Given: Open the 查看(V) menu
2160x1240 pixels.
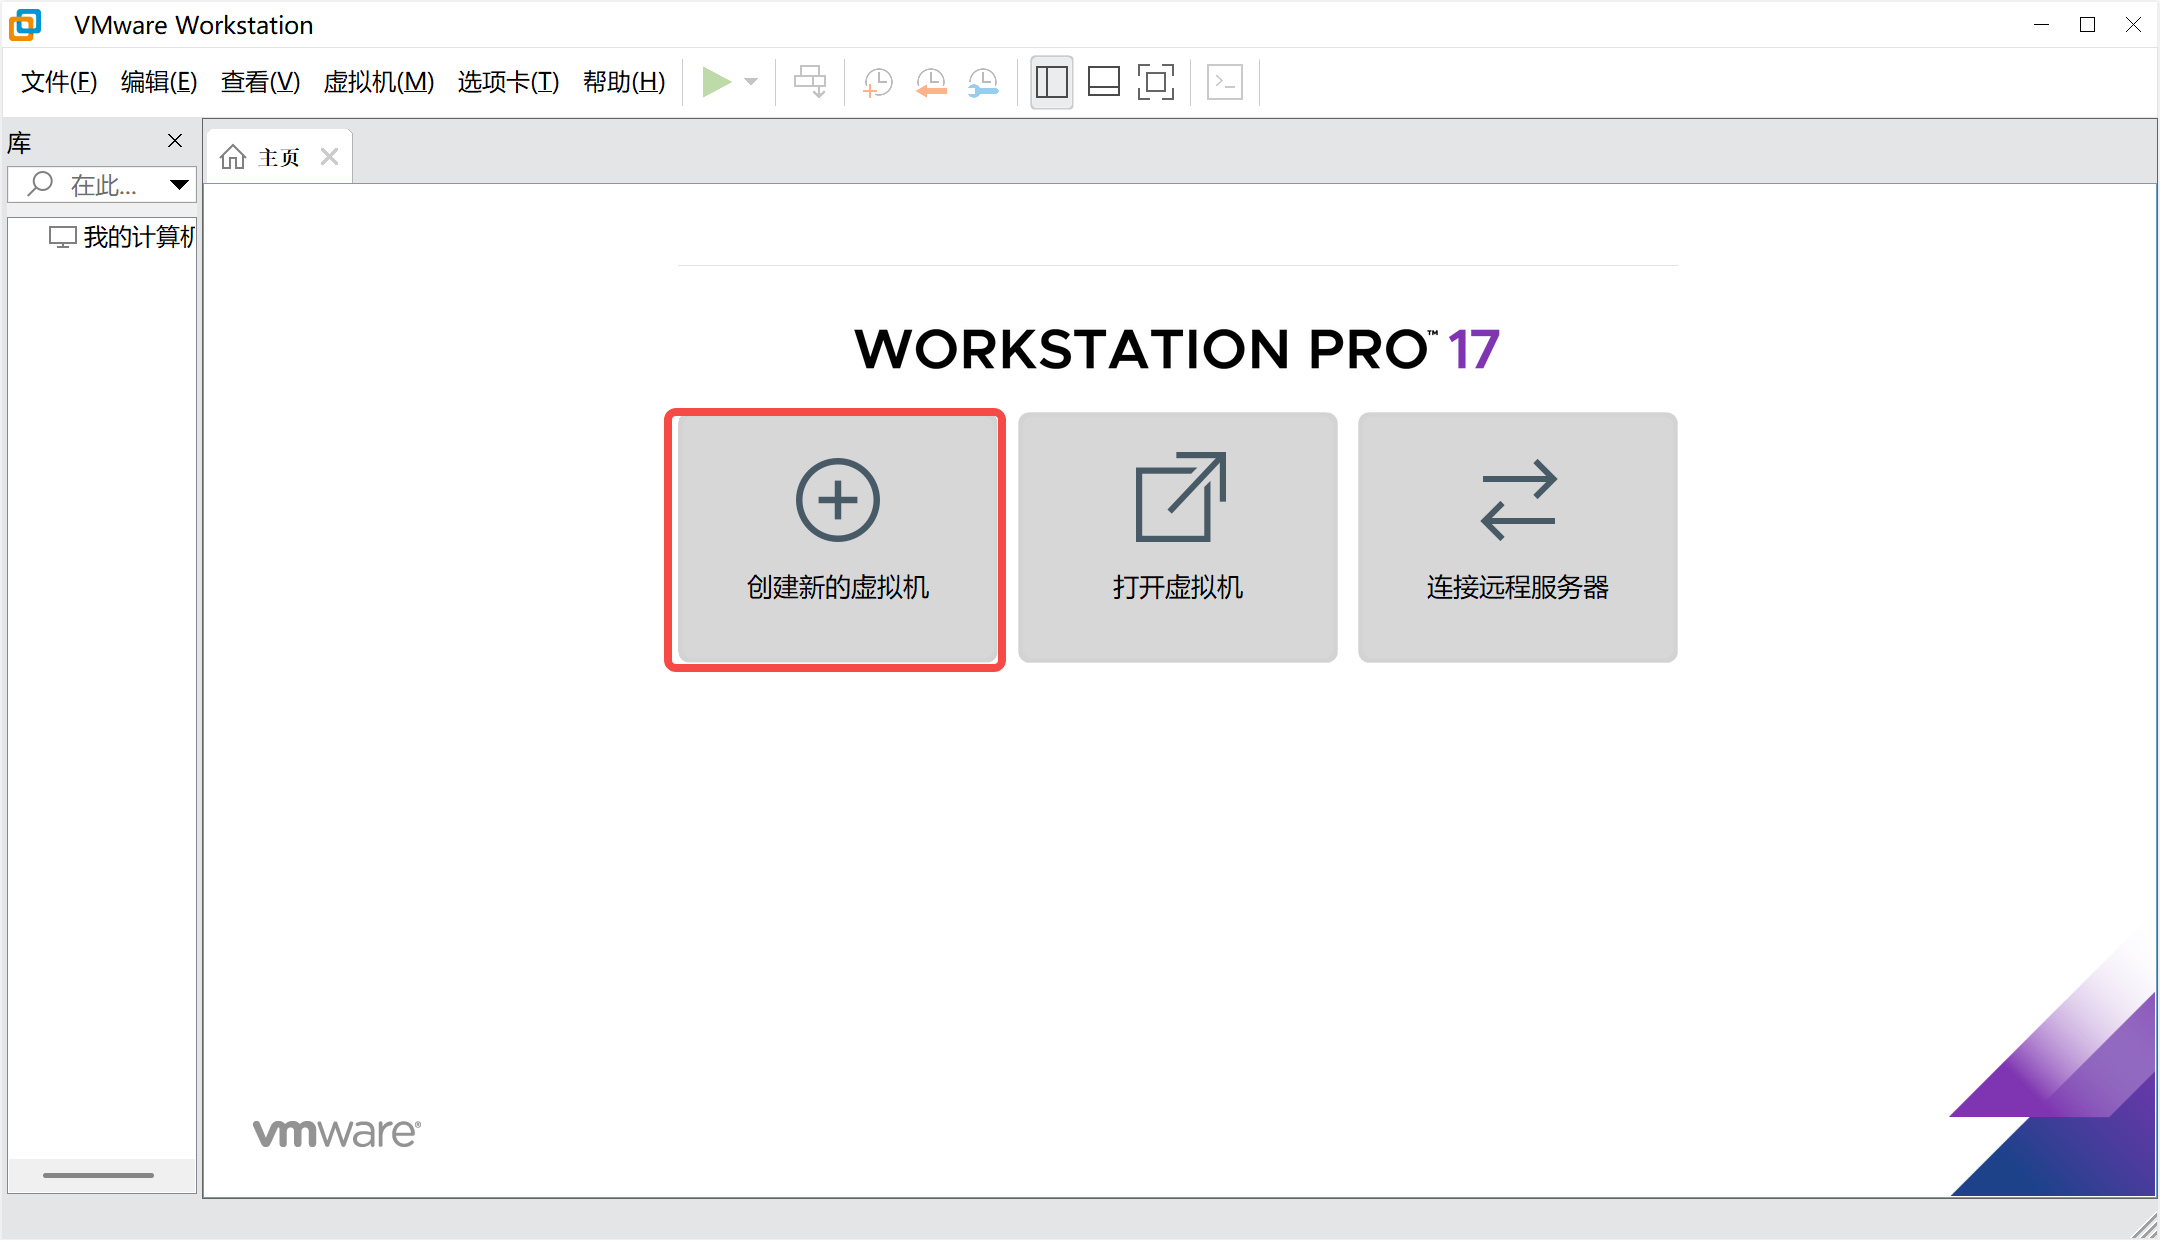Looking at the screenshot, I should (x=260, y=82).
